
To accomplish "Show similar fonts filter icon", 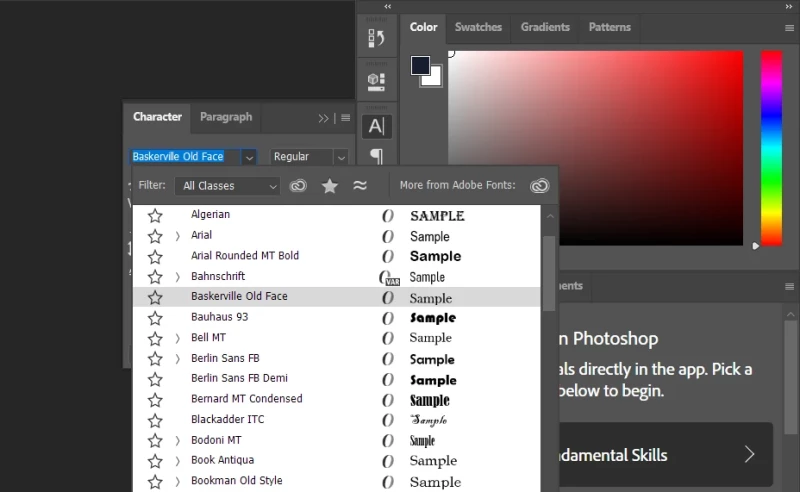I will tap(360, 186).
